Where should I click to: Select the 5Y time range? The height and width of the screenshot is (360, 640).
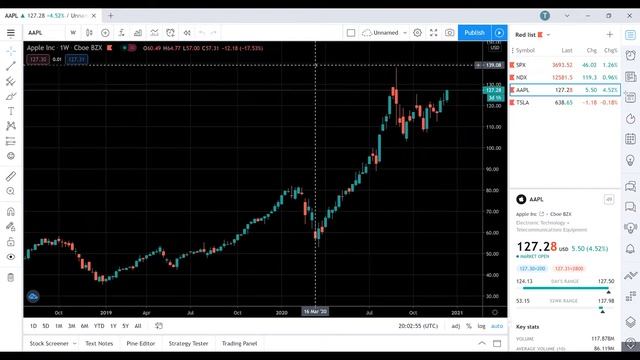[x=126, y=326]
